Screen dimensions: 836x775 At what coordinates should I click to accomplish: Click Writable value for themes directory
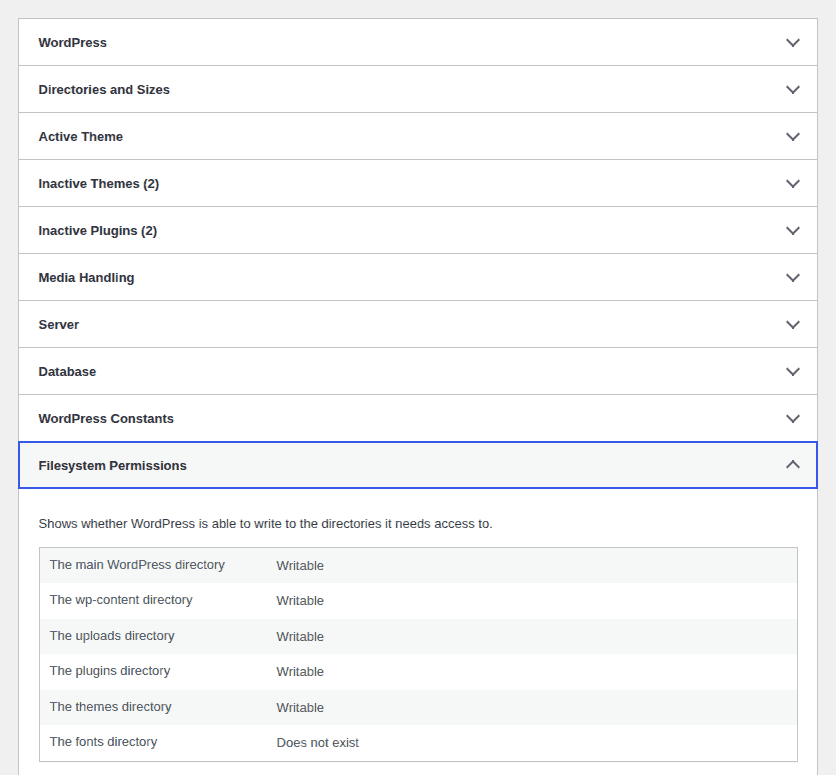pyautogui.click(x=300, y=707)
